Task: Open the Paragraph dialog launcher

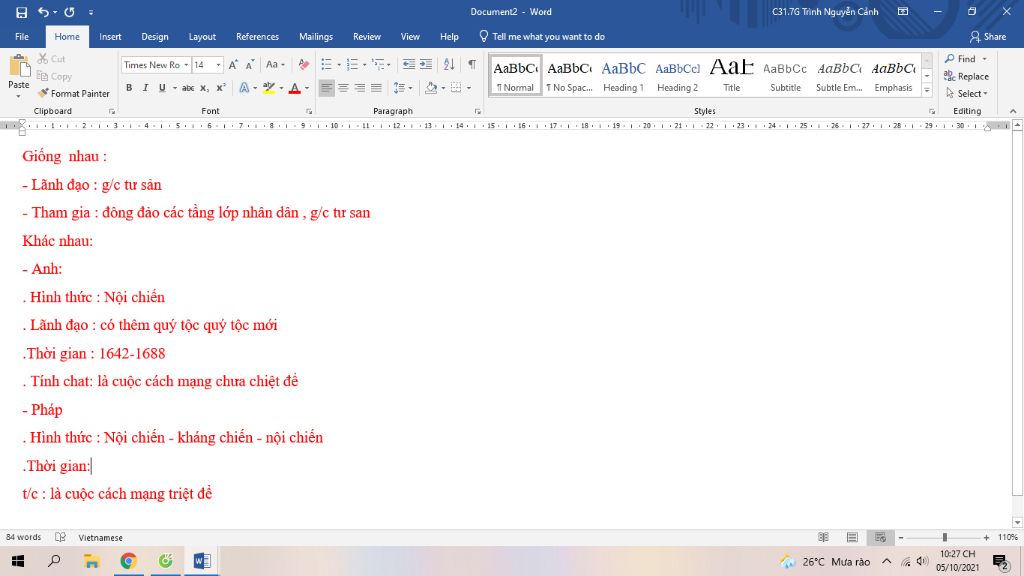Action: click(x=478, y=112)
